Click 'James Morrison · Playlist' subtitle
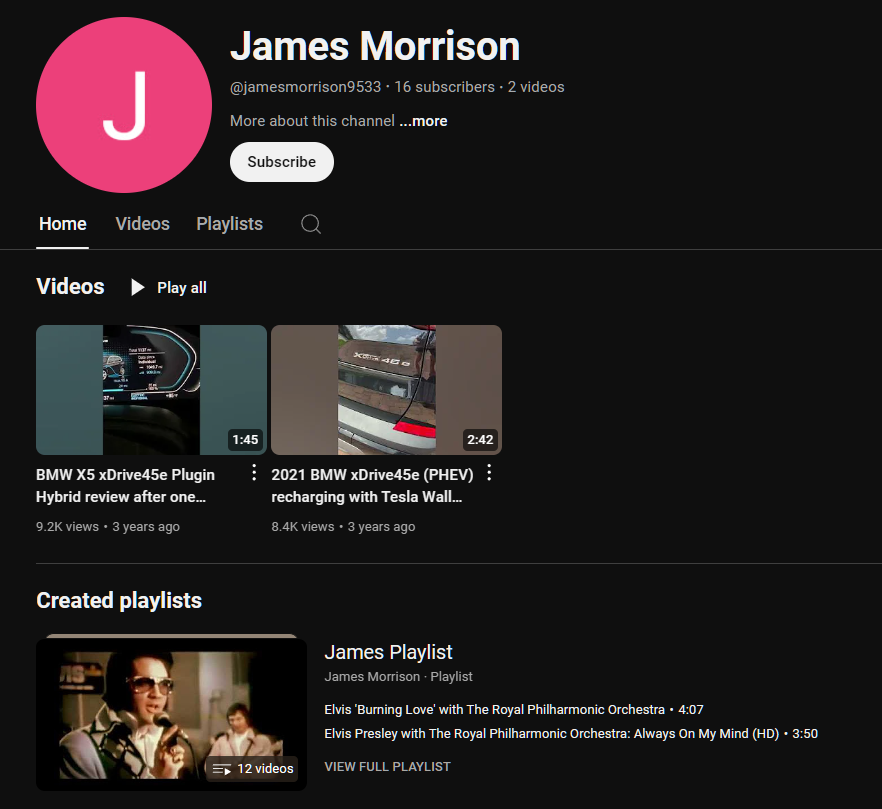 398,677
